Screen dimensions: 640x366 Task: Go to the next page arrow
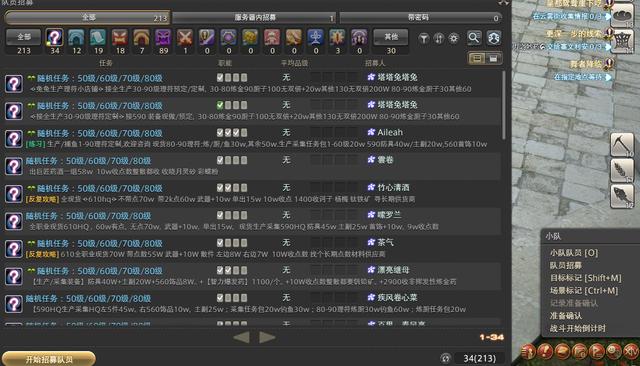[x=267, y=337]
